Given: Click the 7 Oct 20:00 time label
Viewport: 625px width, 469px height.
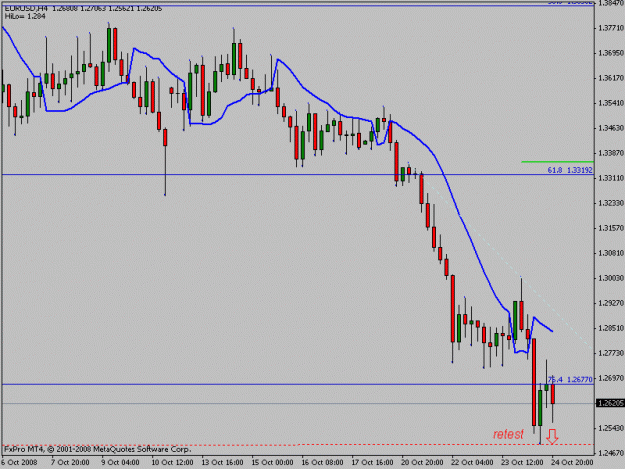Looking at the screenshot, I should [x=70, y=463].
